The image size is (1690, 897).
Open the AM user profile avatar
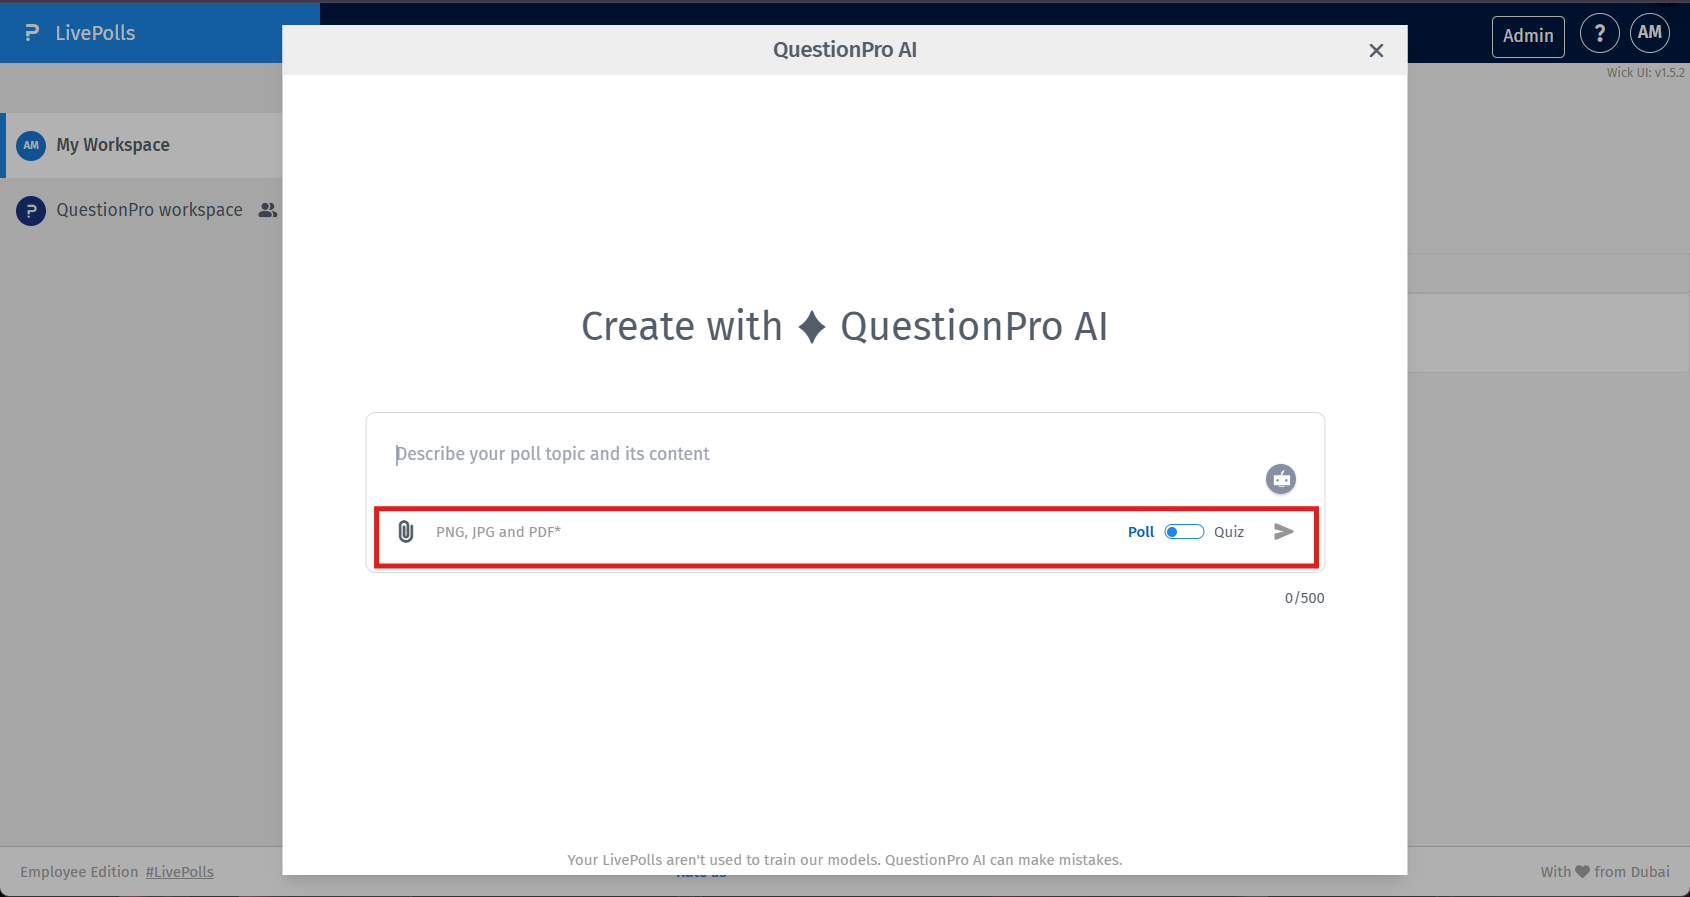pos(1650,34)
